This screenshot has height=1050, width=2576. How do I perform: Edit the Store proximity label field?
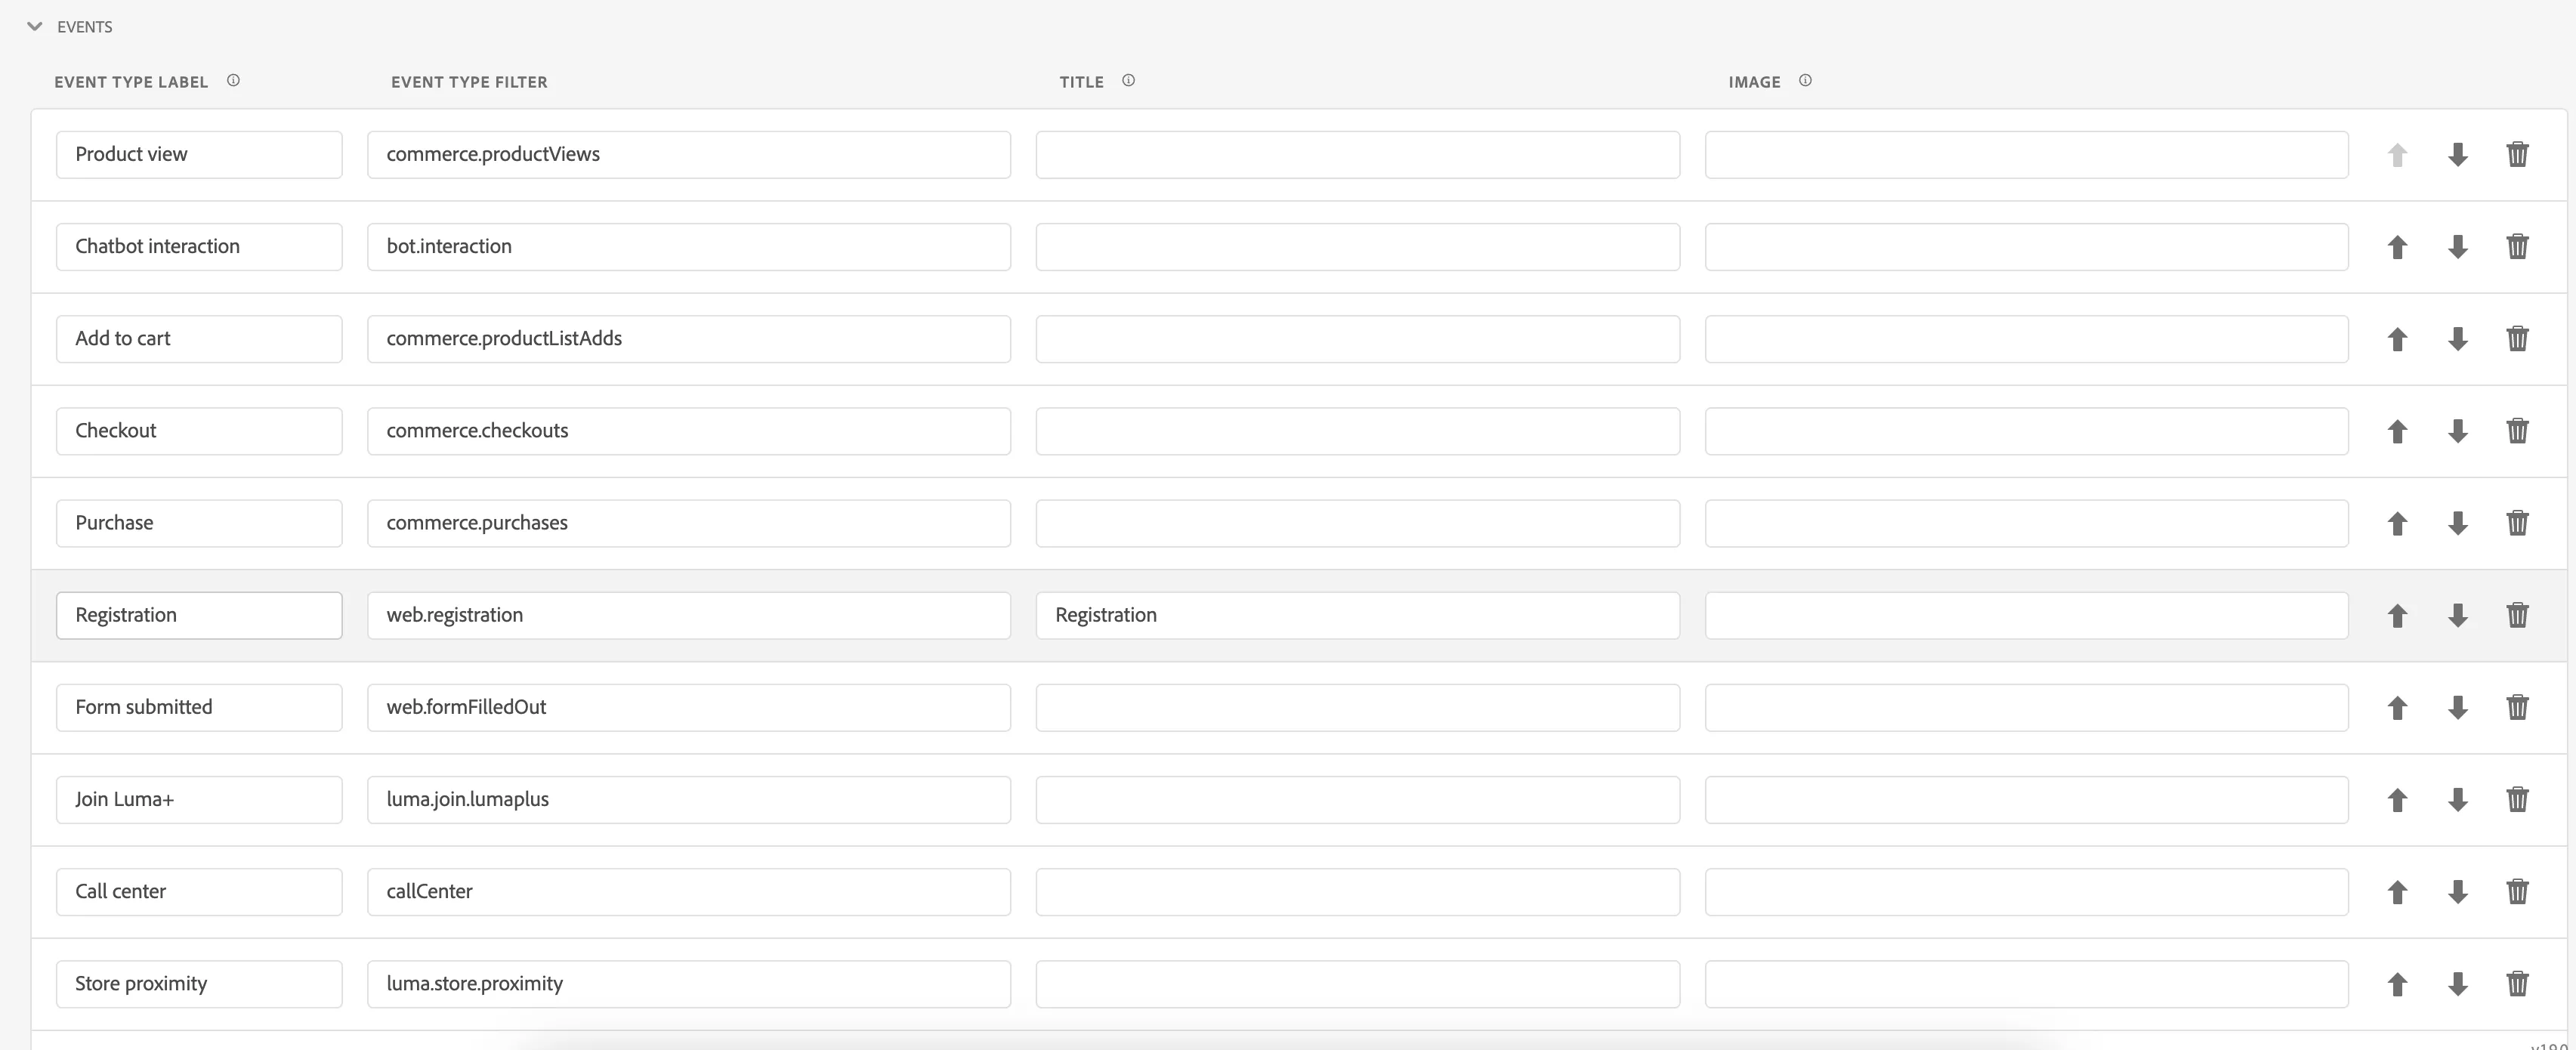pyautogui.click(x=199, y=983)
